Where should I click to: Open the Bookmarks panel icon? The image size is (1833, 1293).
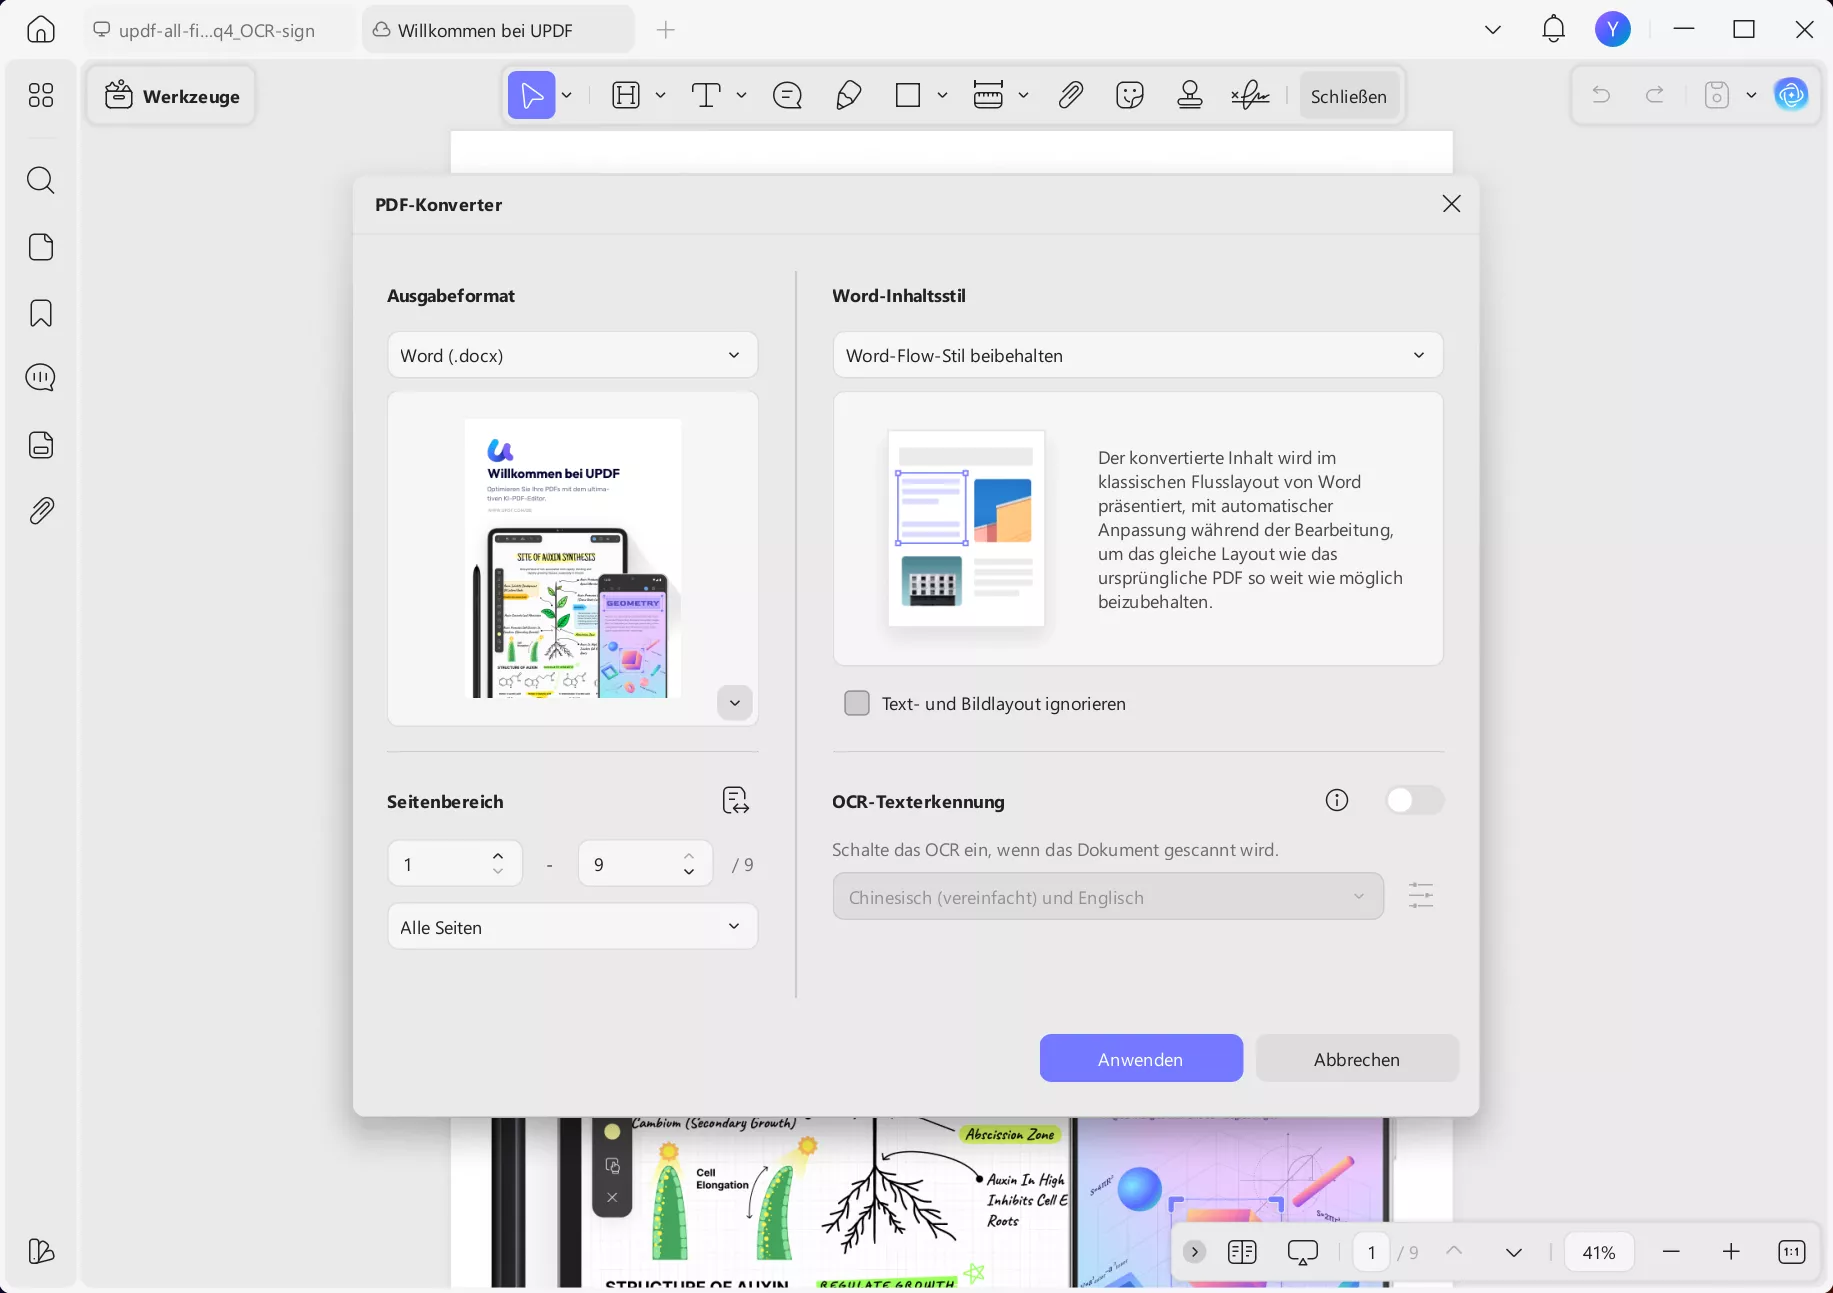click(41, 313)
